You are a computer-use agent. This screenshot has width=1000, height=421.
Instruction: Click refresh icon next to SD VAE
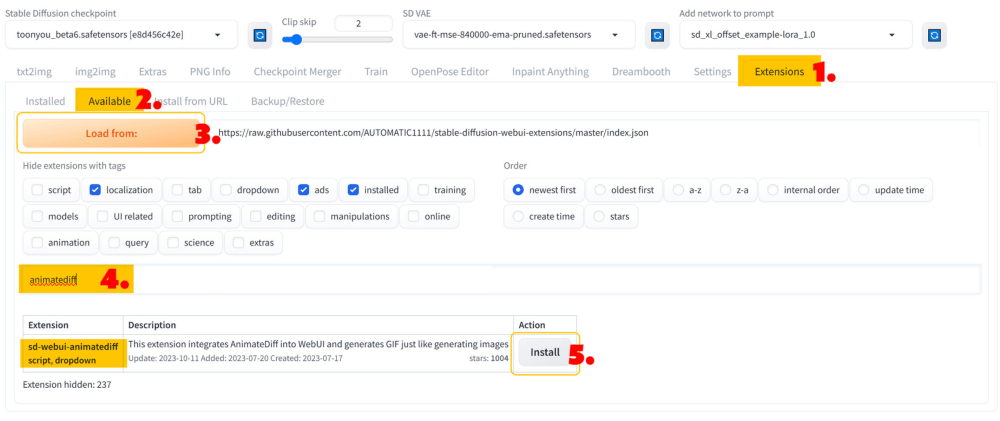pyautogui.click(x=658, y=35)
